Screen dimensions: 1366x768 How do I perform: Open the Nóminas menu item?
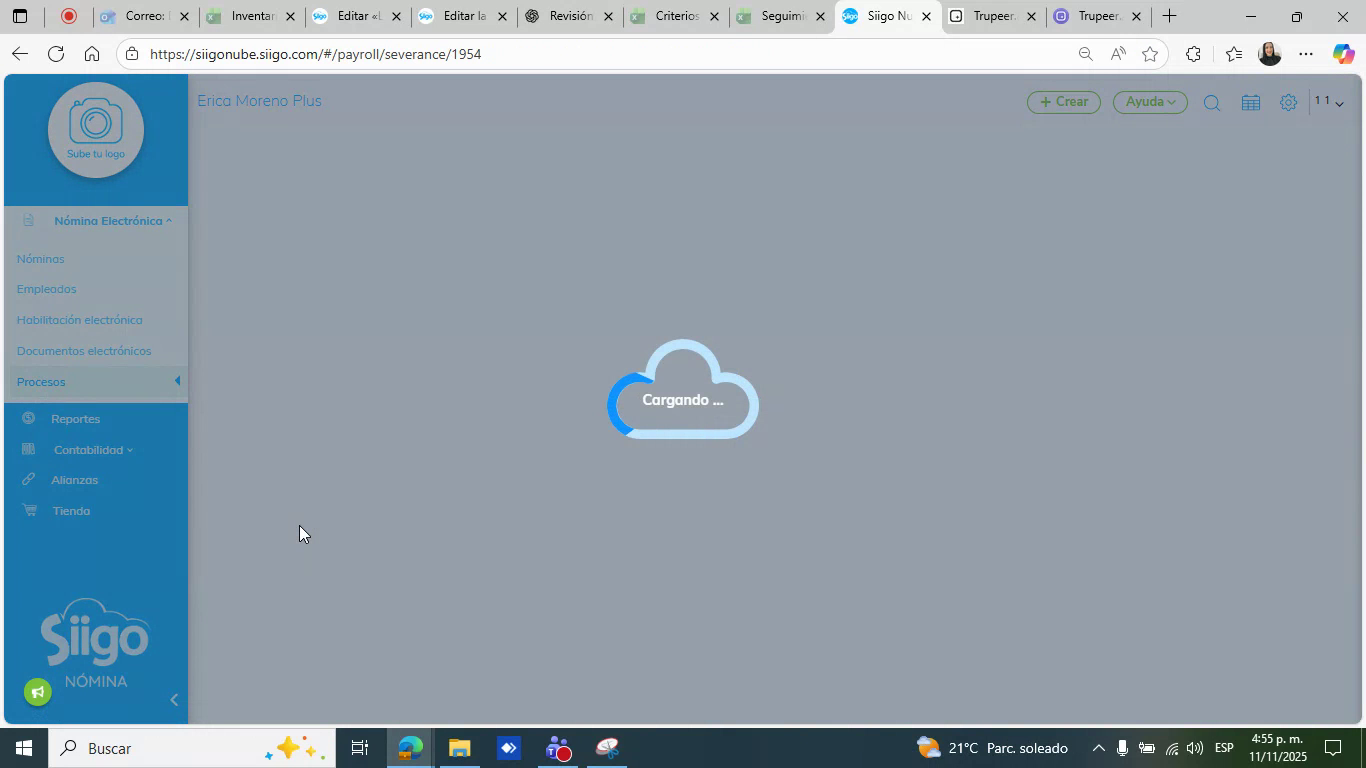[40, 259]
